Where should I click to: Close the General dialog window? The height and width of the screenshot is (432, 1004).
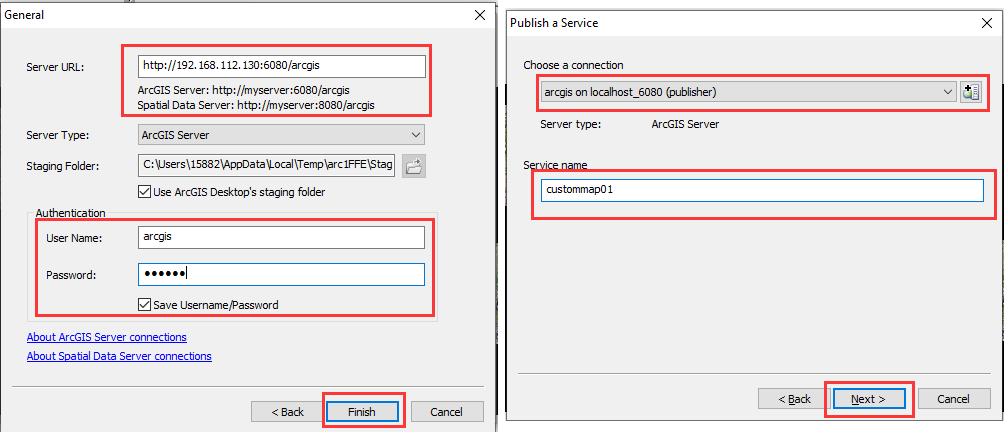click(x=480, y=15)
